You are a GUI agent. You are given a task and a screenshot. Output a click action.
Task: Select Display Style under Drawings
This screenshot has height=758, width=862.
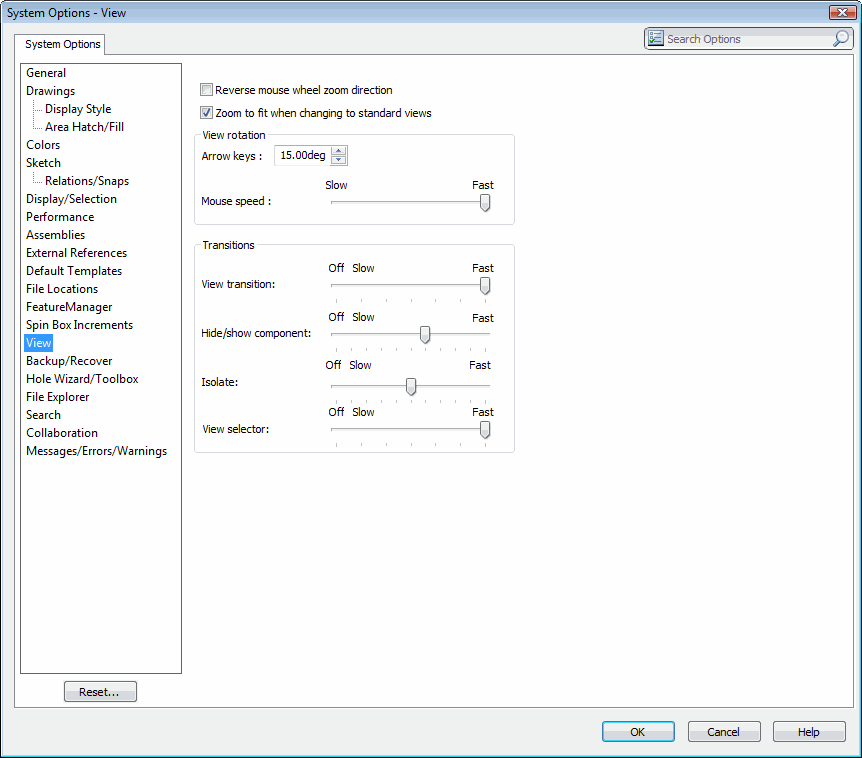pos(78,109)
